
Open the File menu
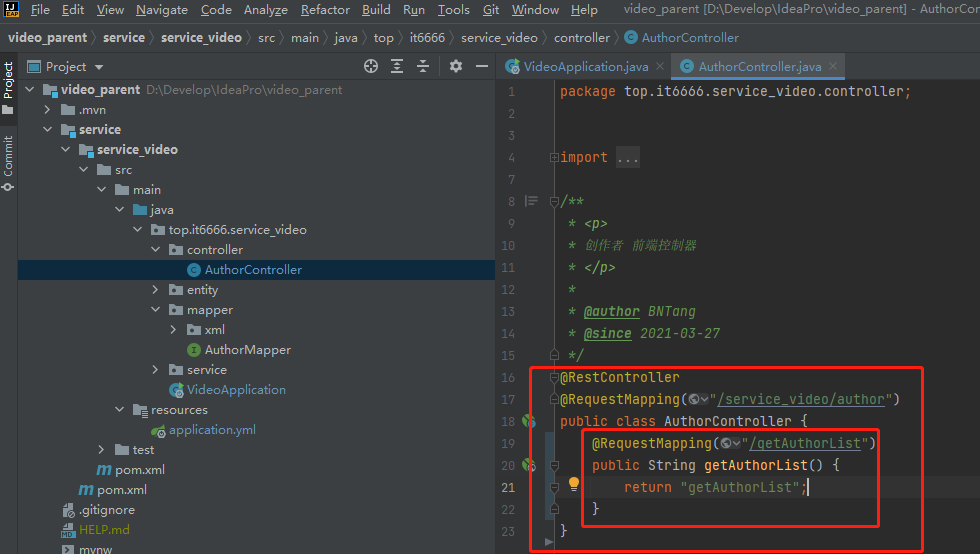pos(40,9)
